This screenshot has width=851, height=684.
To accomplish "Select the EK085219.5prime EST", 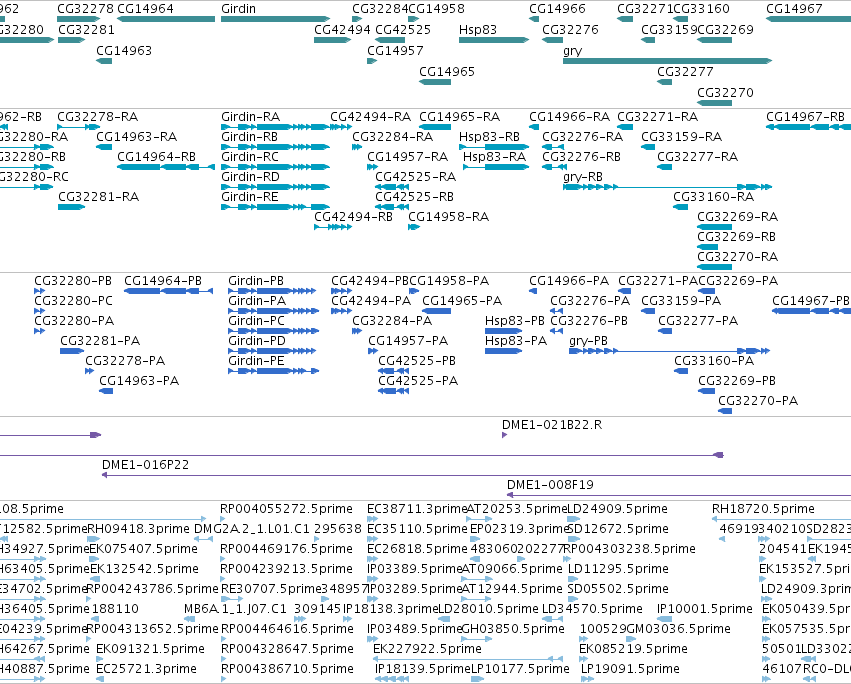I will [x=633, y=649].
